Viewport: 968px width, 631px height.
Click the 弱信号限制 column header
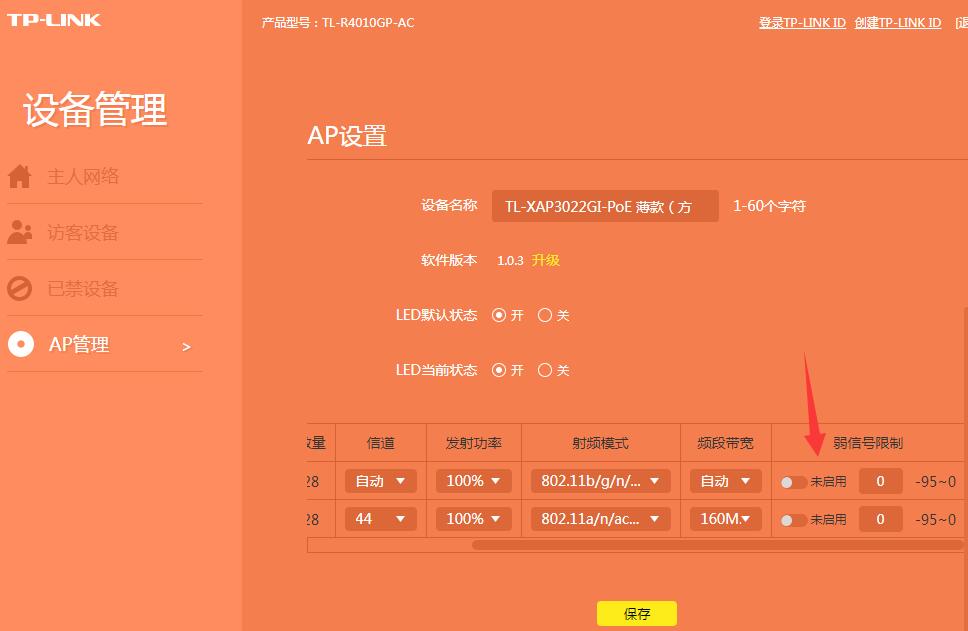click(x=868, y=443)
